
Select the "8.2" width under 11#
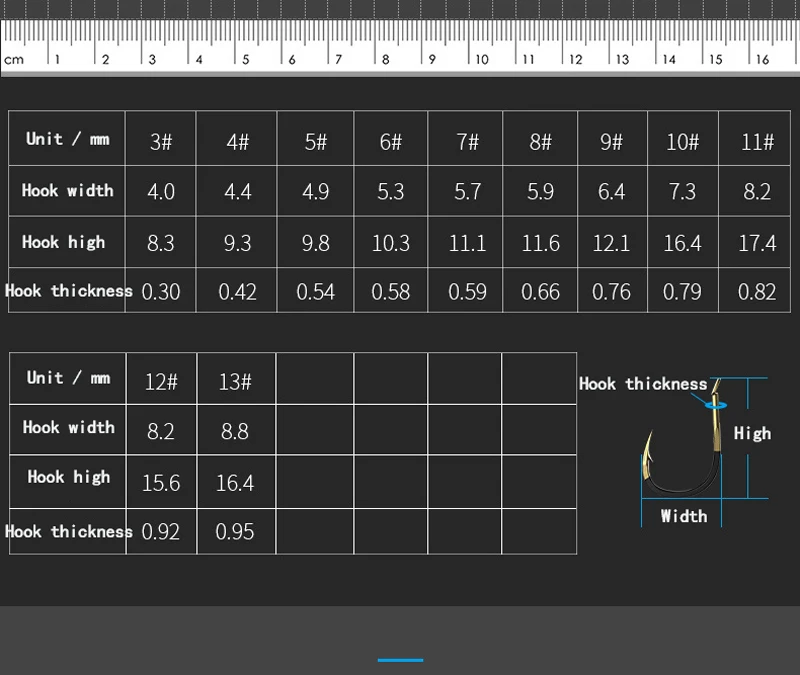(x=757, y=192)
